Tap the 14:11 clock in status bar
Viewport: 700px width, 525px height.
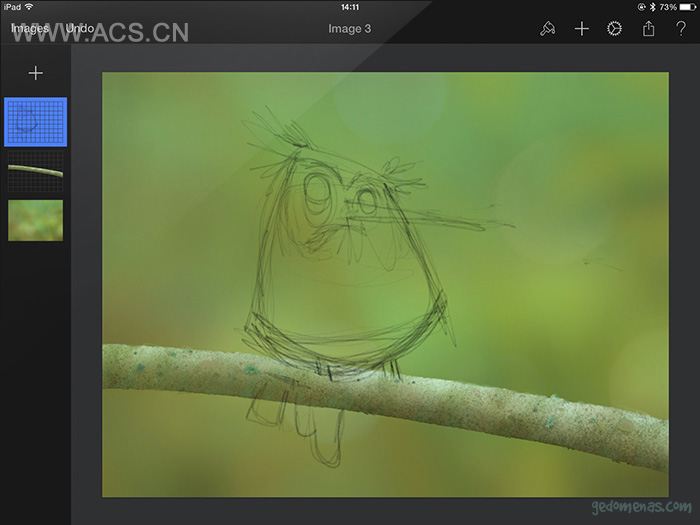pos(349,7)
